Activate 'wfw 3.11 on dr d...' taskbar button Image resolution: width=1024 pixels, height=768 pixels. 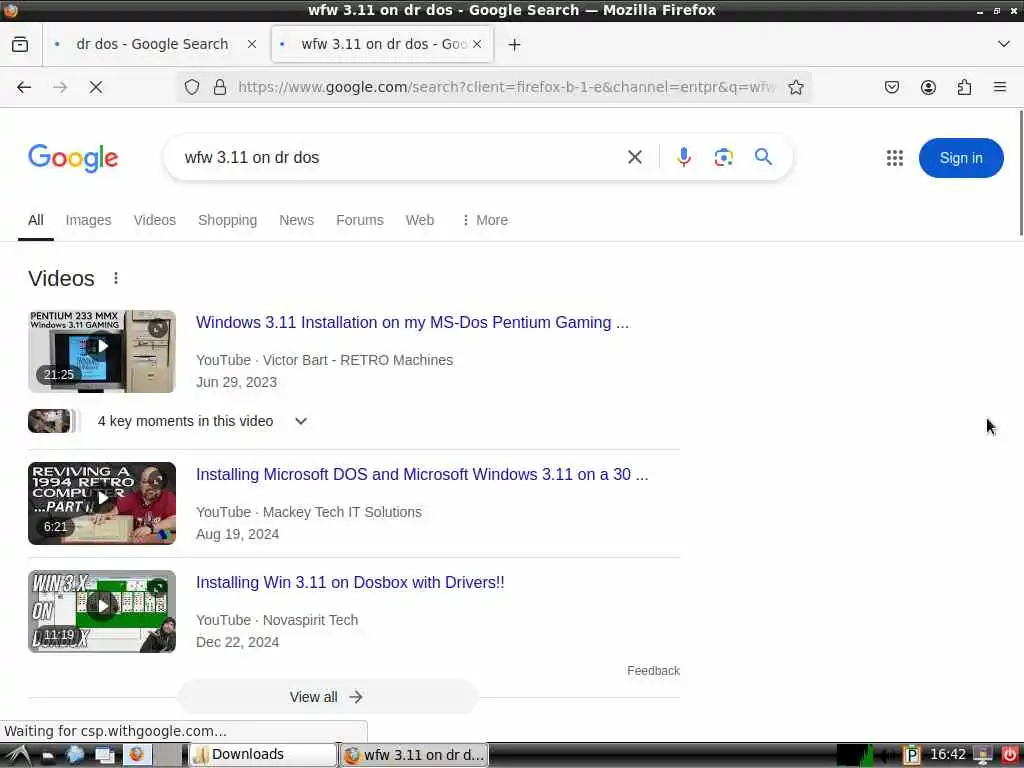[414, 755]
